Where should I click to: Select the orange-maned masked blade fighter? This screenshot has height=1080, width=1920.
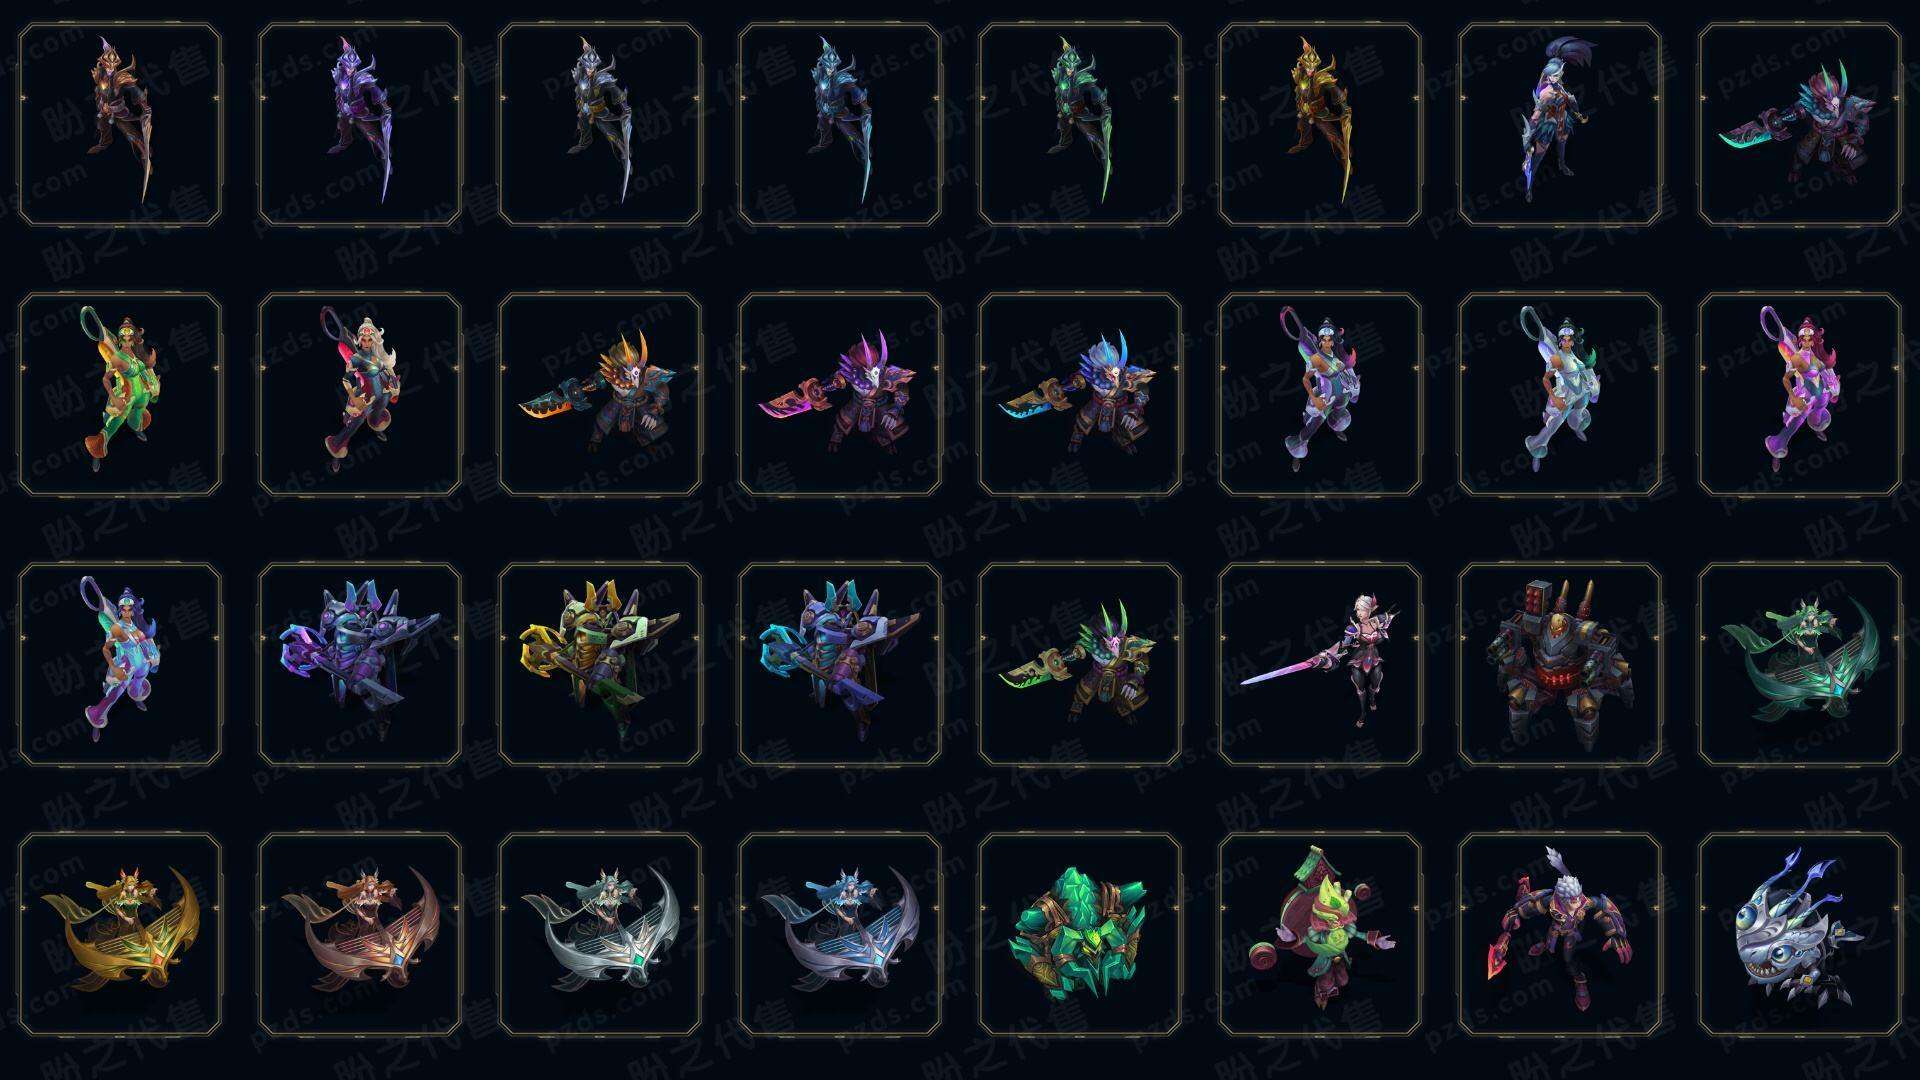pyautogui.click(x=600, y=394)
